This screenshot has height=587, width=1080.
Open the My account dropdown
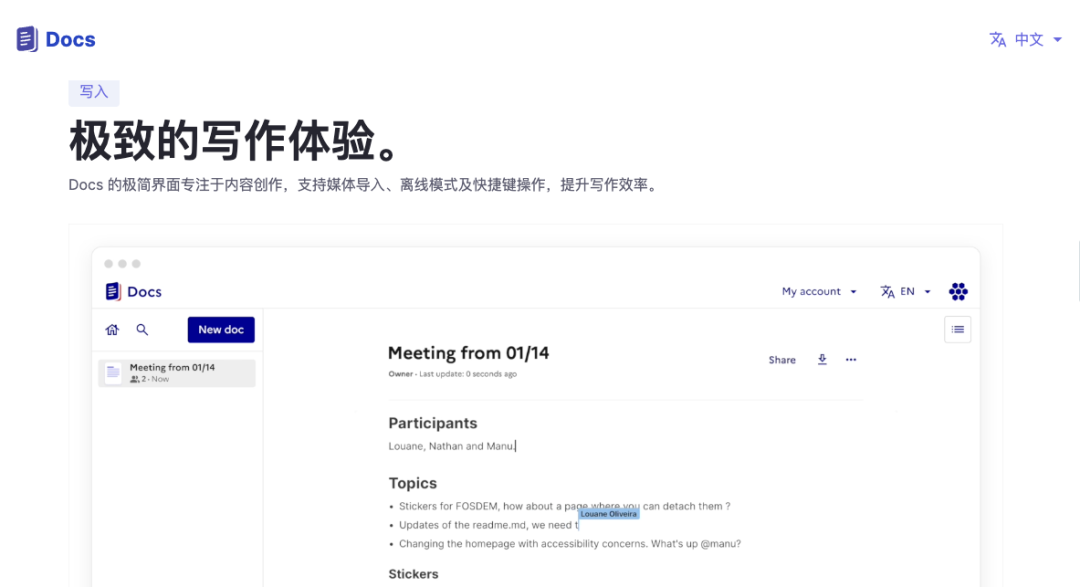819,292
